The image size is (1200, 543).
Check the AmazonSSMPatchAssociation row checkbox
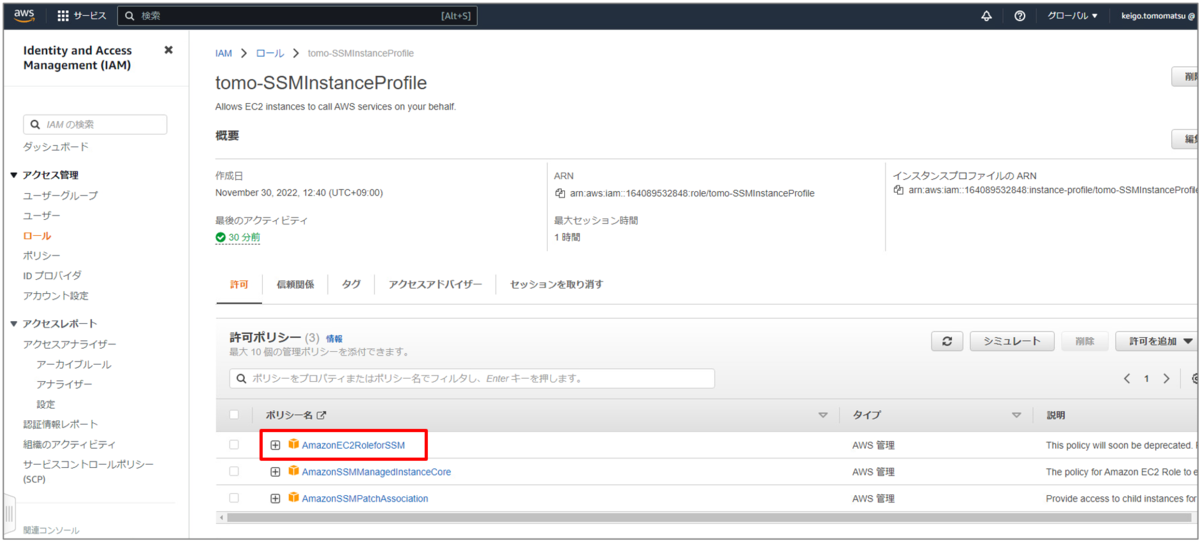(x=234, y=498)
